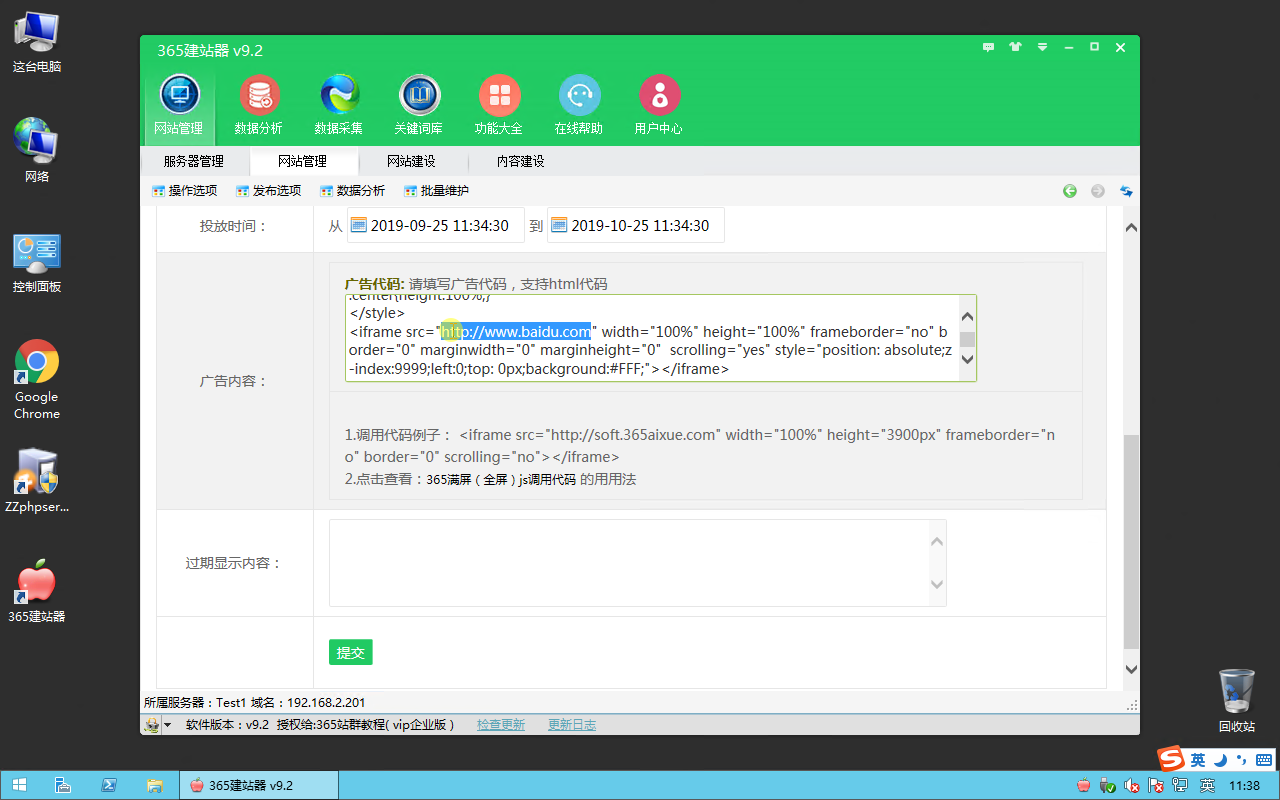Open the start-date calendar picker icon
1280x800 pixels.
coord(359,225)
